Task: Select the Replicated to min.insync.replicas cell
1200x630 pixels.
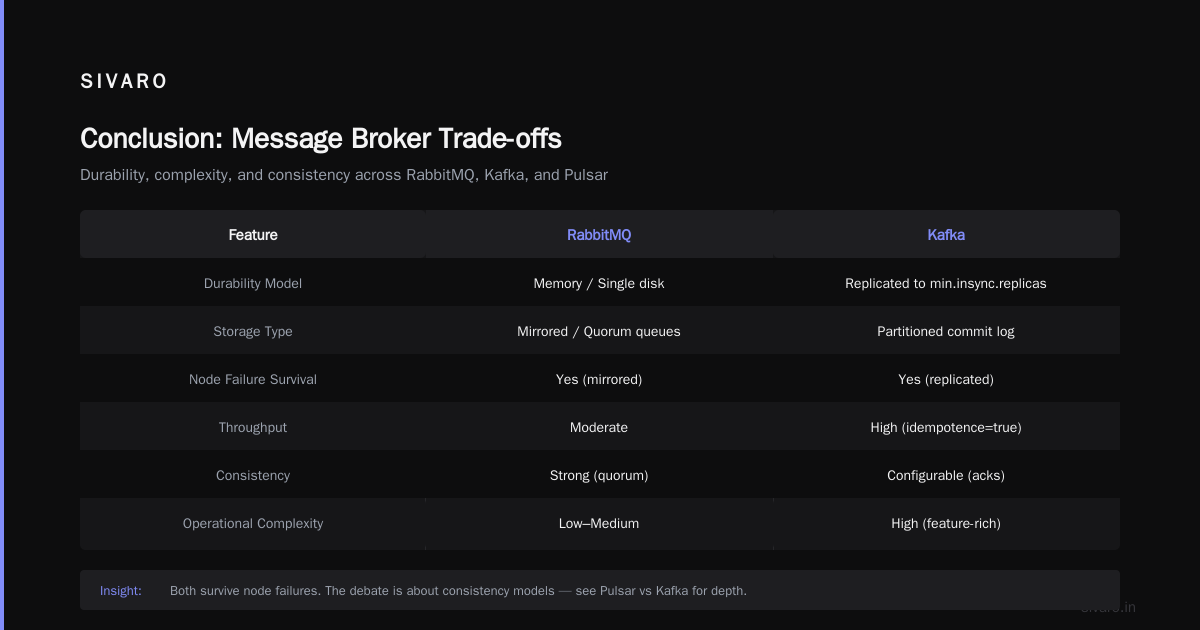Action: [x=946, y=283]
